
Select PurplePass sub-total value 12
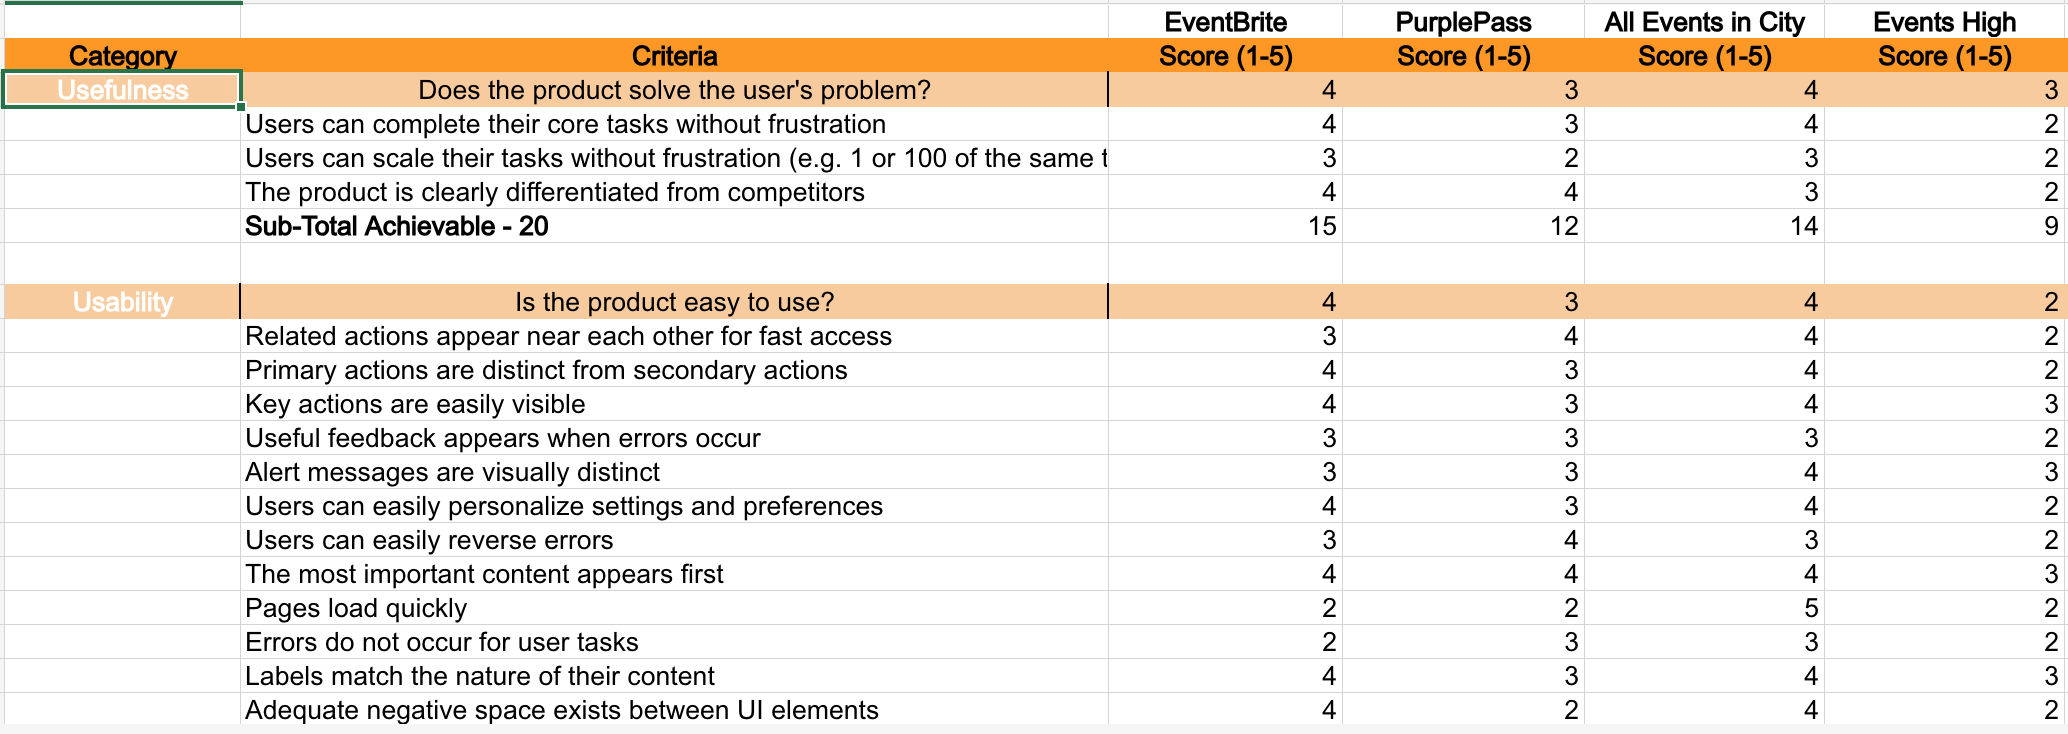coord(1463,226)
